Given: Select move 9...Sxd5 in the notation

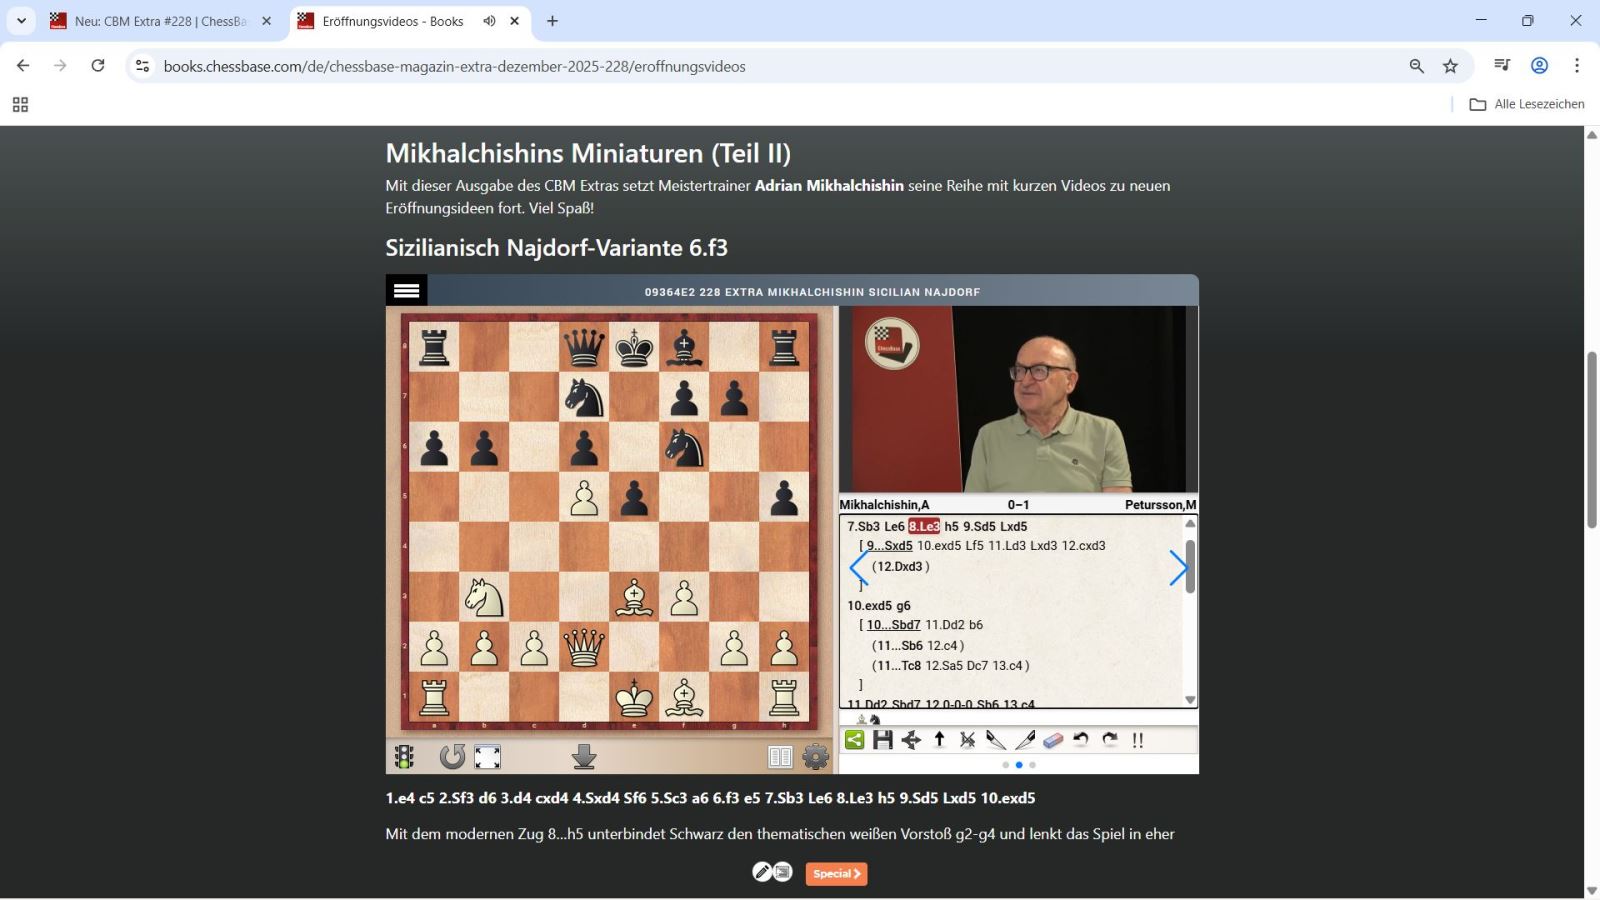Looking at the screenshot, I should point(889,546).
